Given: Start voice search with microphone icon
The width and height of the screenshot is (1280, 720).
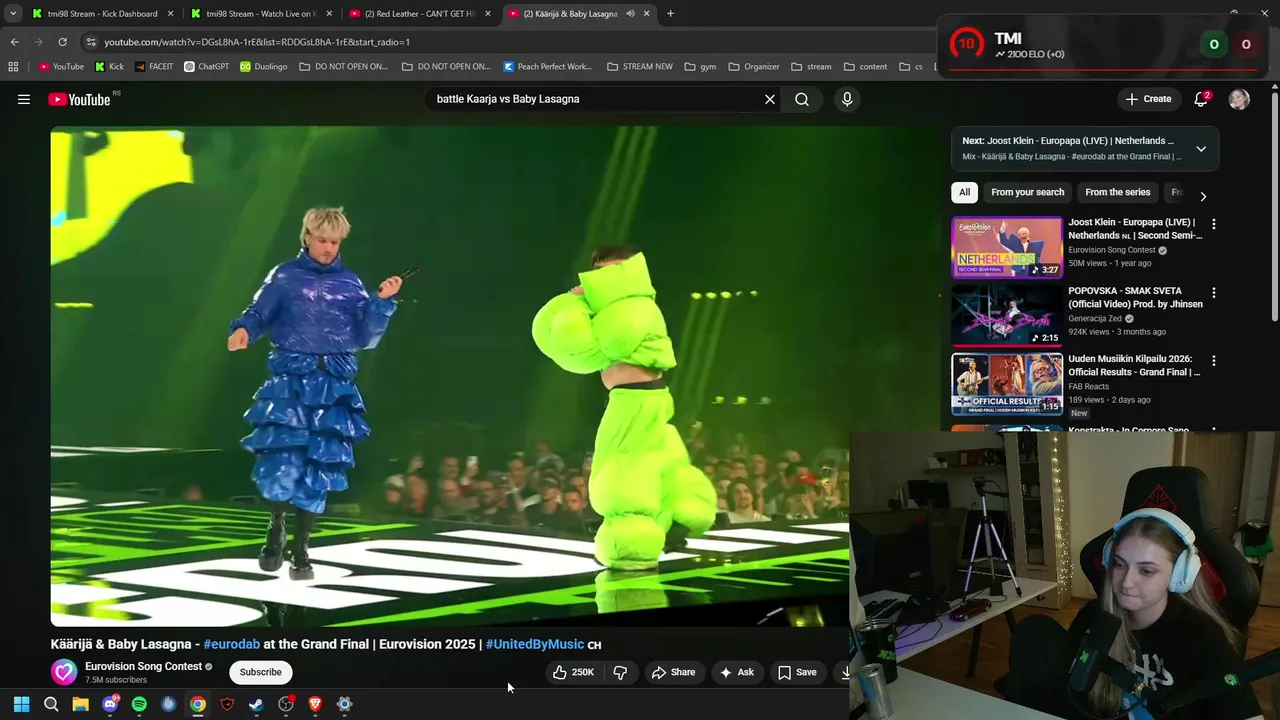Looking at the screenshot, I should (x=847, y=99).
